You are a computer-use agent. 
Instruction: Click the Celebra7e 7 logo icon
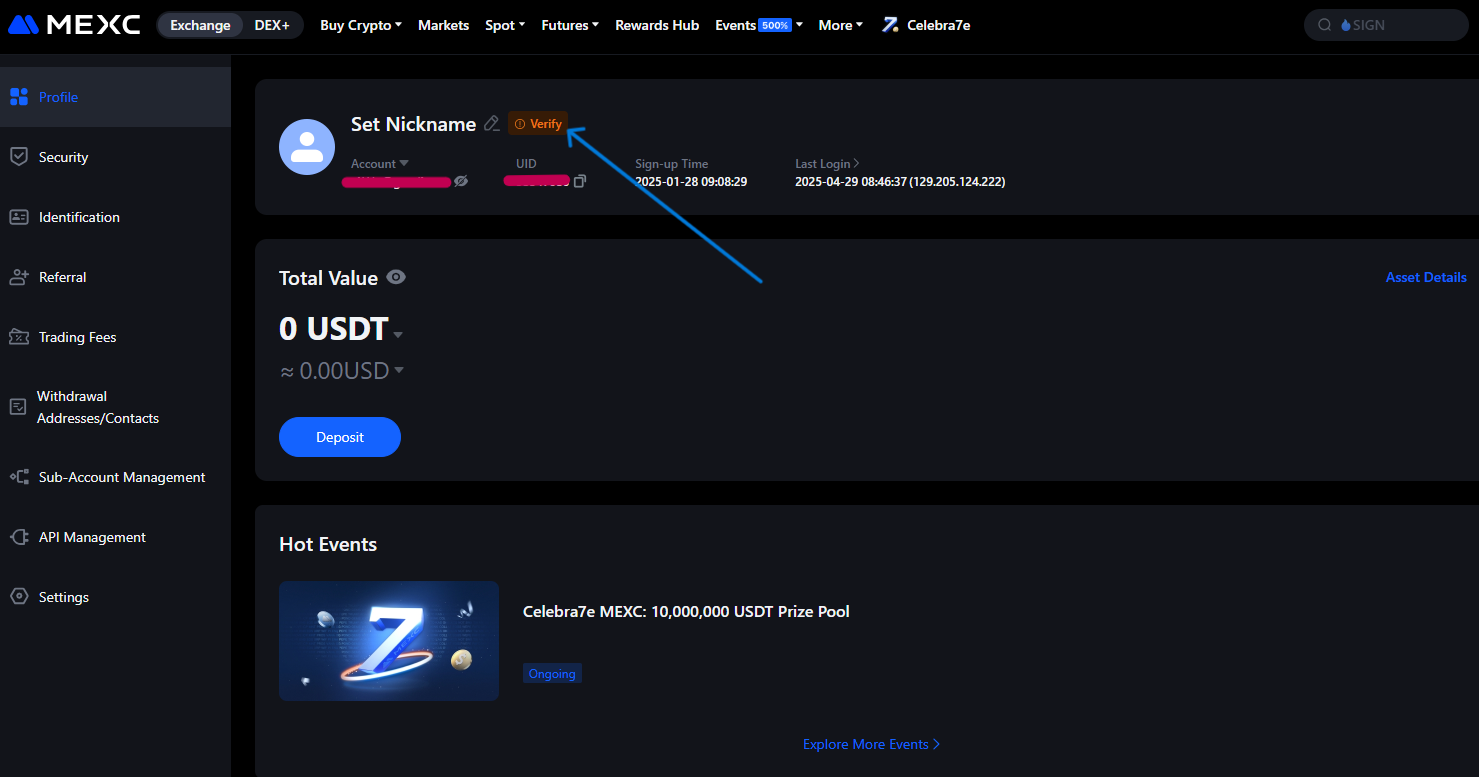coord(890,25)
